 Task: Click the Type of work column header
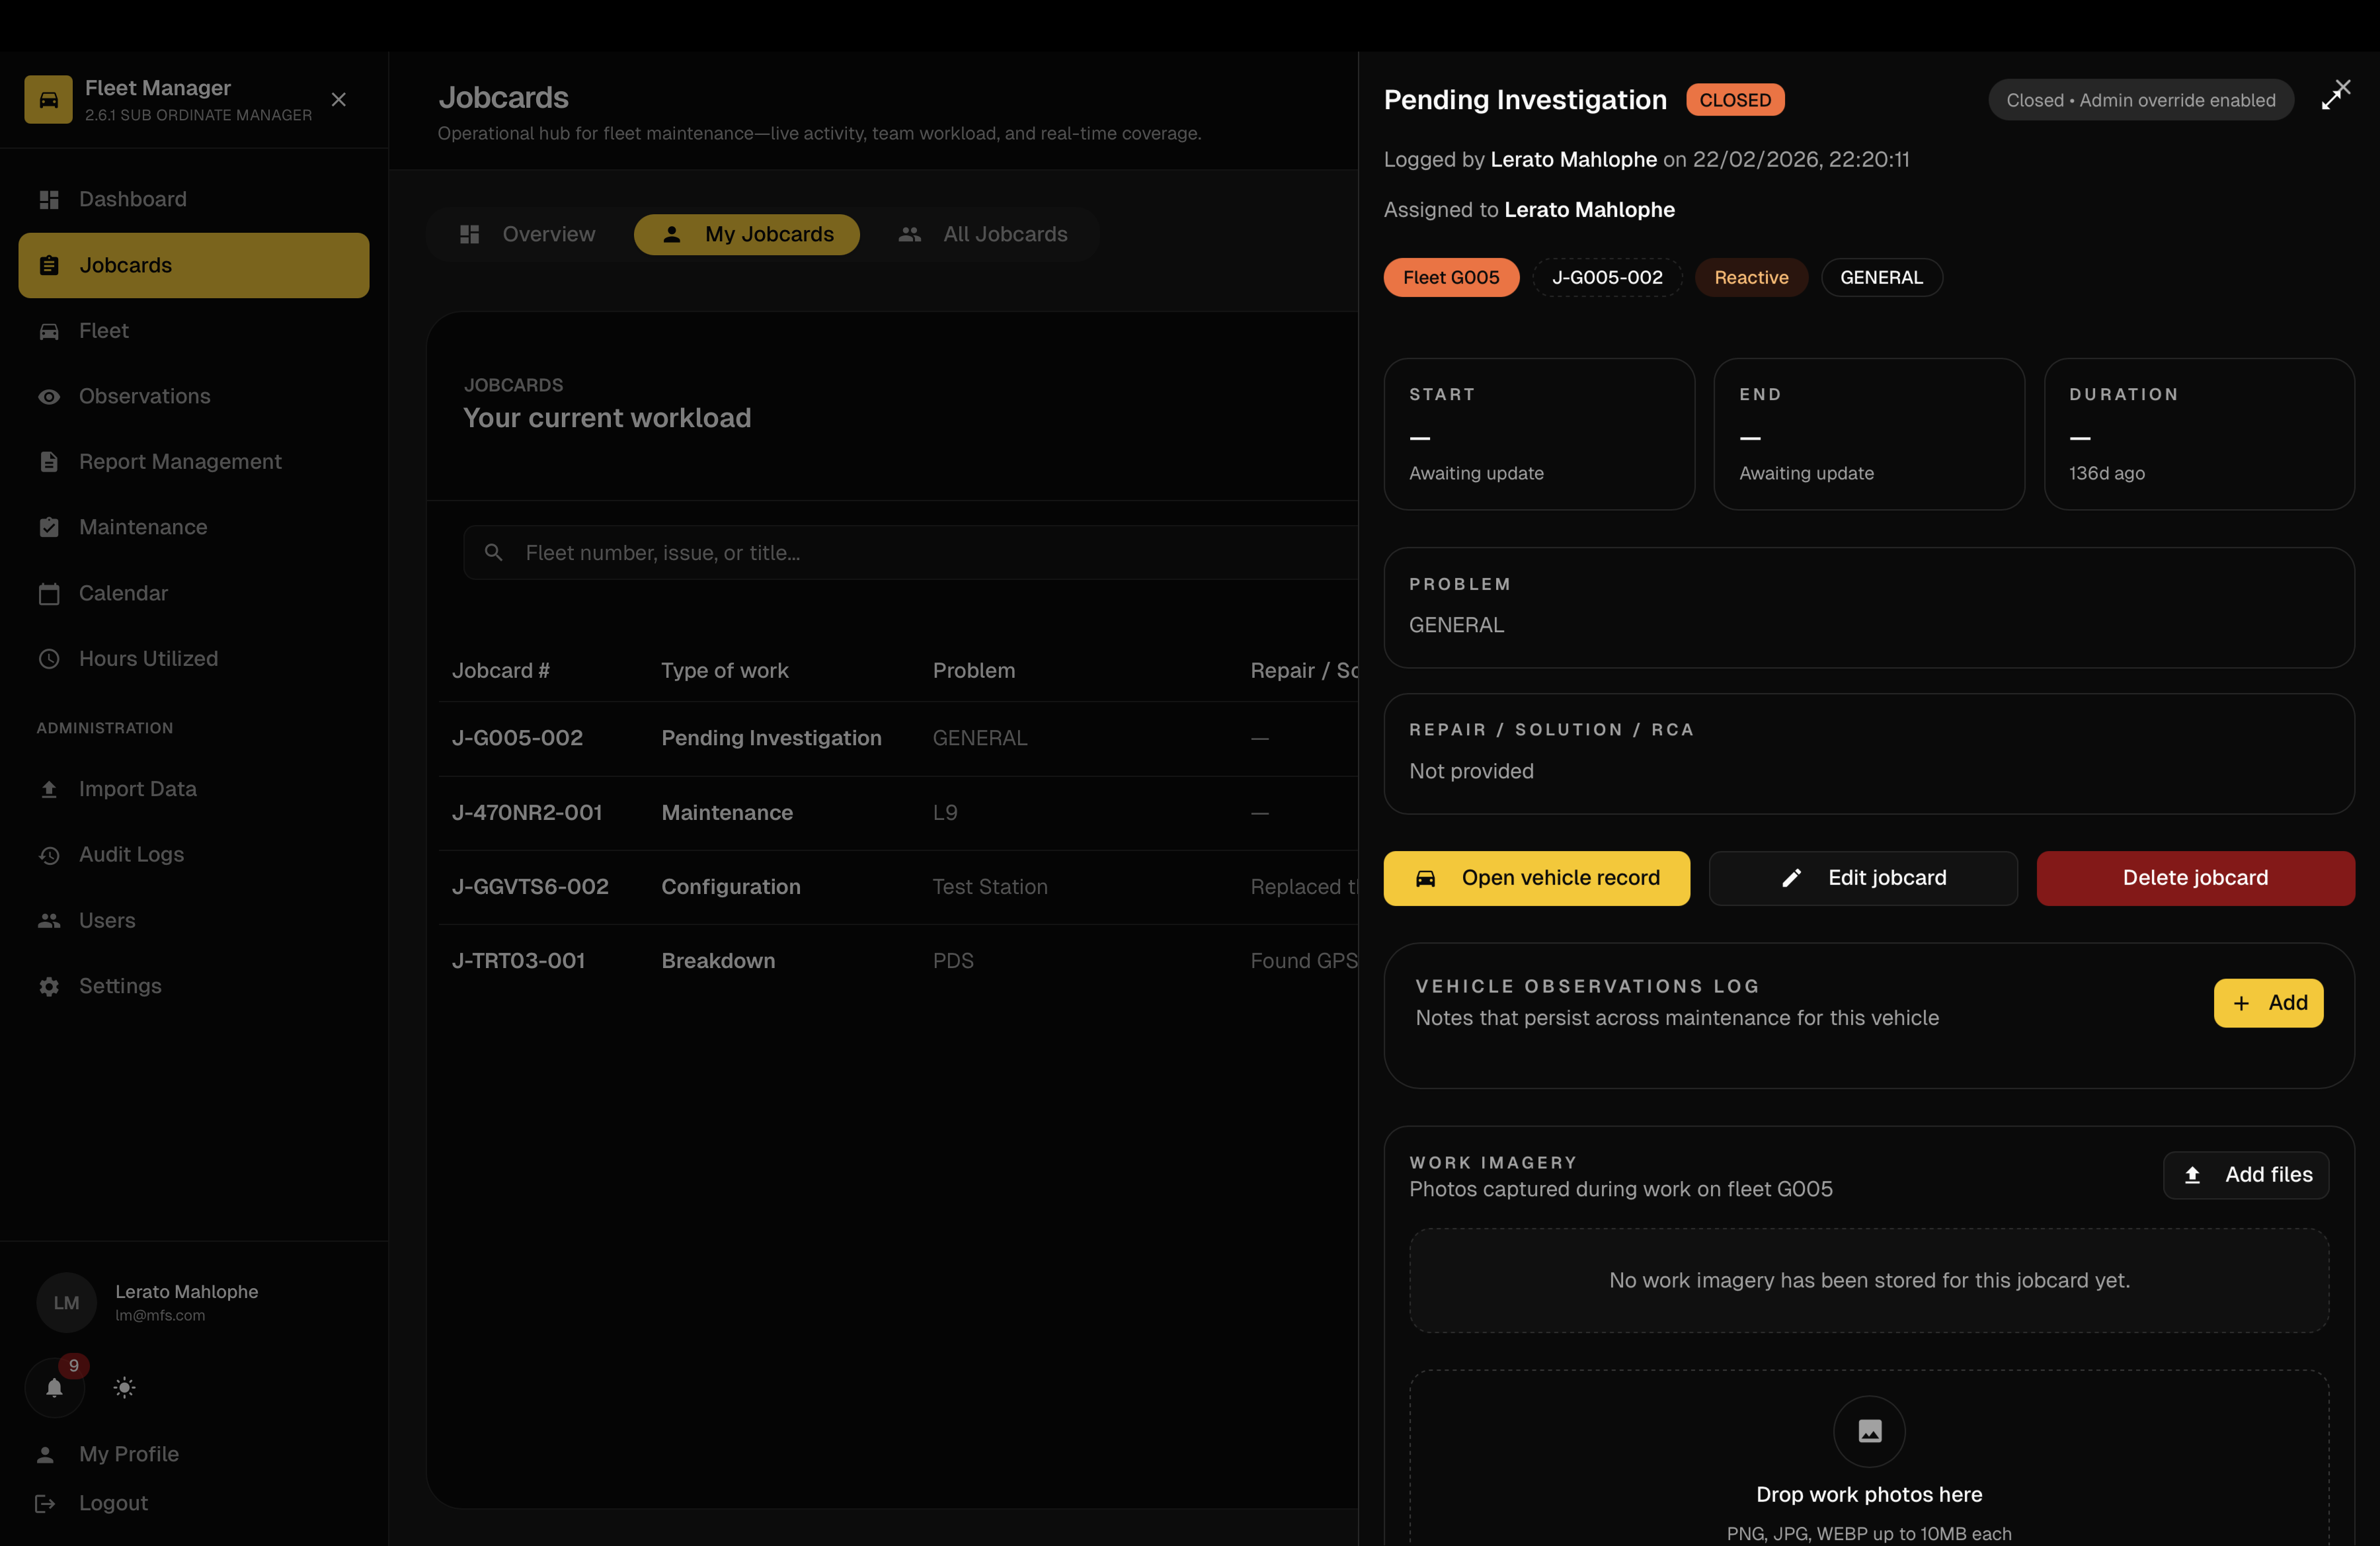[724, 670]
